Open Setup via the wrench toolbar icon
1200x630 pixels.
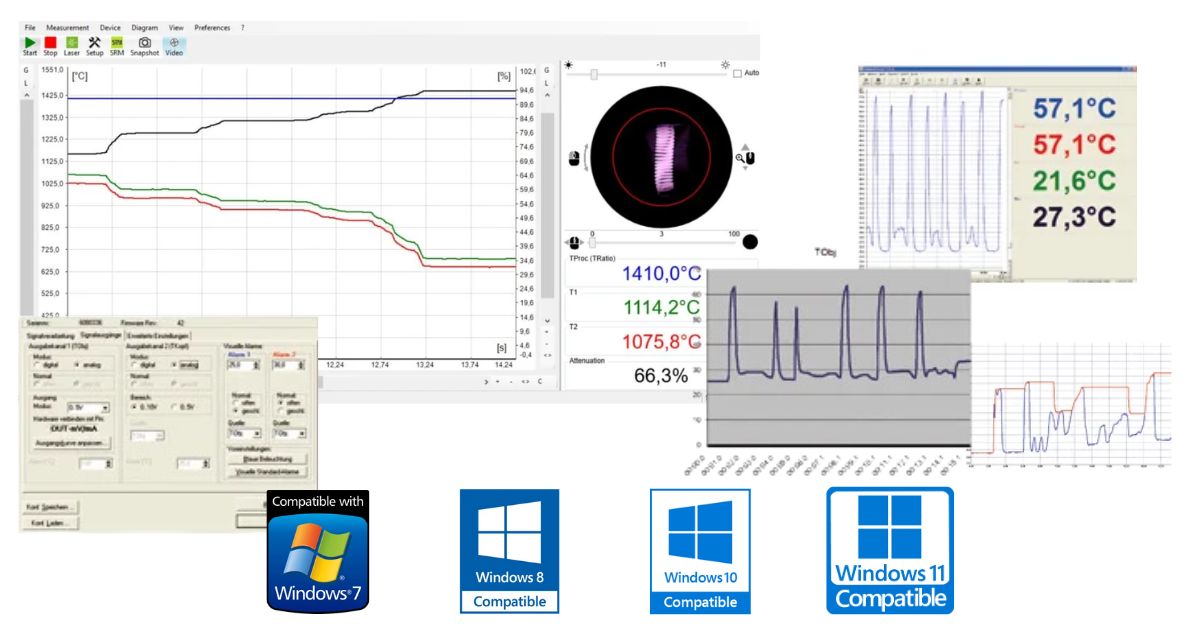[x=96, y=44]
